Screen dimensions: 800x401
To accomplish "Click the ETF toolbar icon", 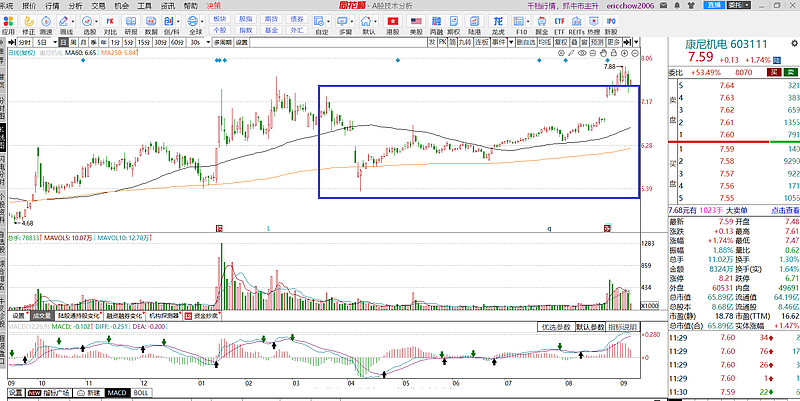I will tap(559, 25).
